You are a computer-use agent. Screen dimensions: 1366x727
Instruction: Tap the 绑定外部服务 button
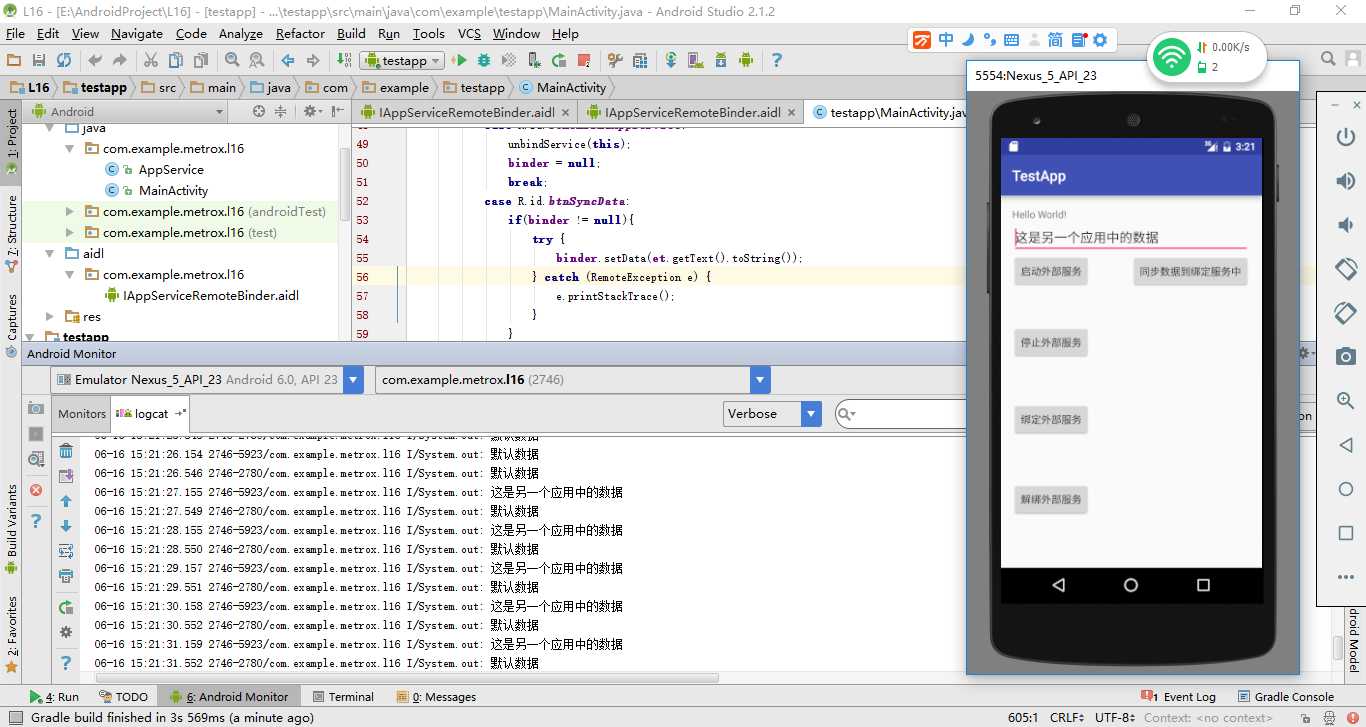click(x=1051, y=419)
